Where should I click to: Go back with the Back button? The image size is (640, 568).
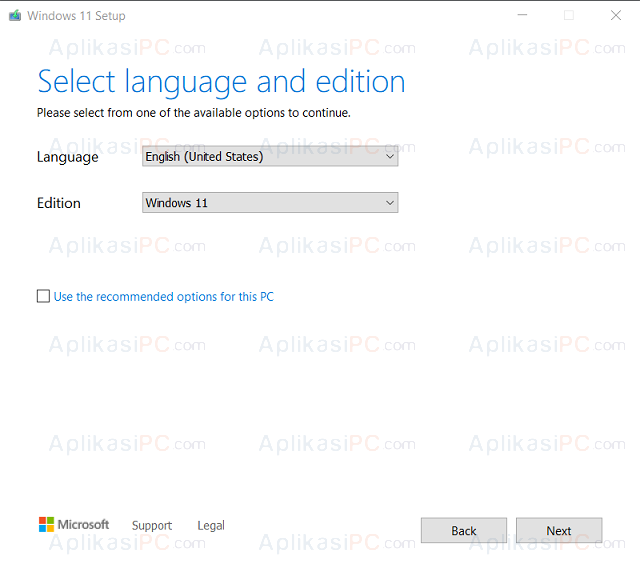click(464, 530)
